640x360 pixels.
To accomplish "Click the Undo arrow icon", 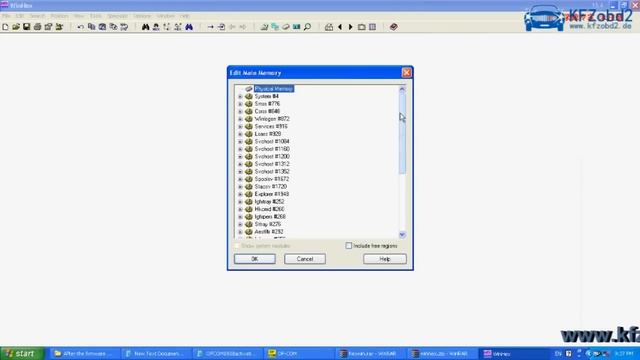I will 80,27.
